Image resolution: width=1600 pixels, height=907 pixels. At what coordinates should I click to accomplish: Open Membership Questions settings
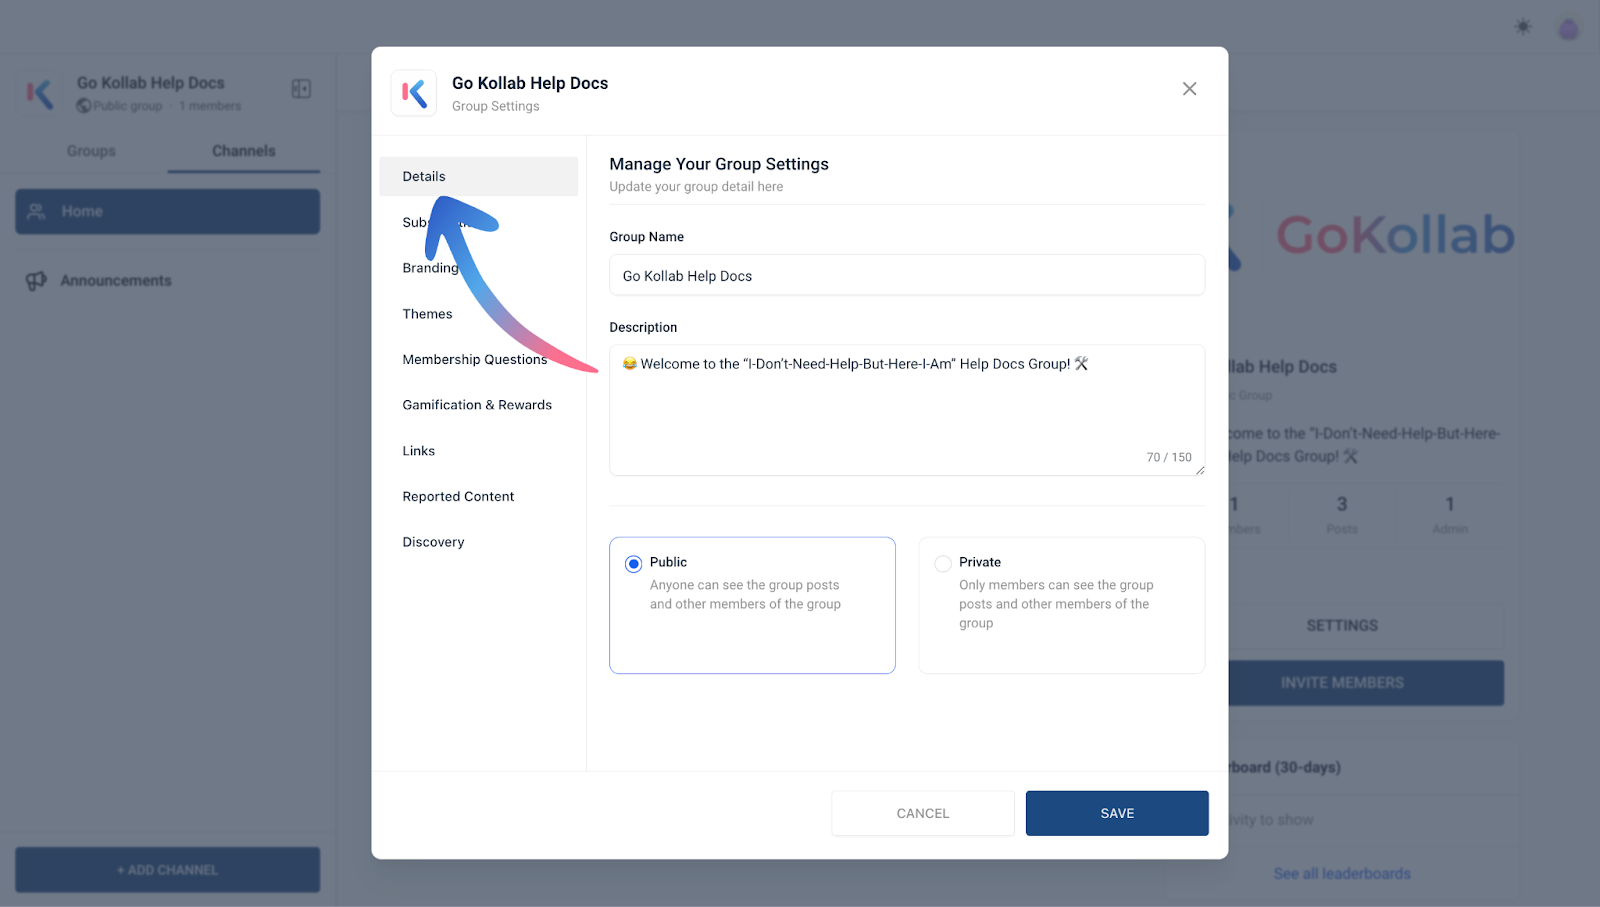(475, 360)
